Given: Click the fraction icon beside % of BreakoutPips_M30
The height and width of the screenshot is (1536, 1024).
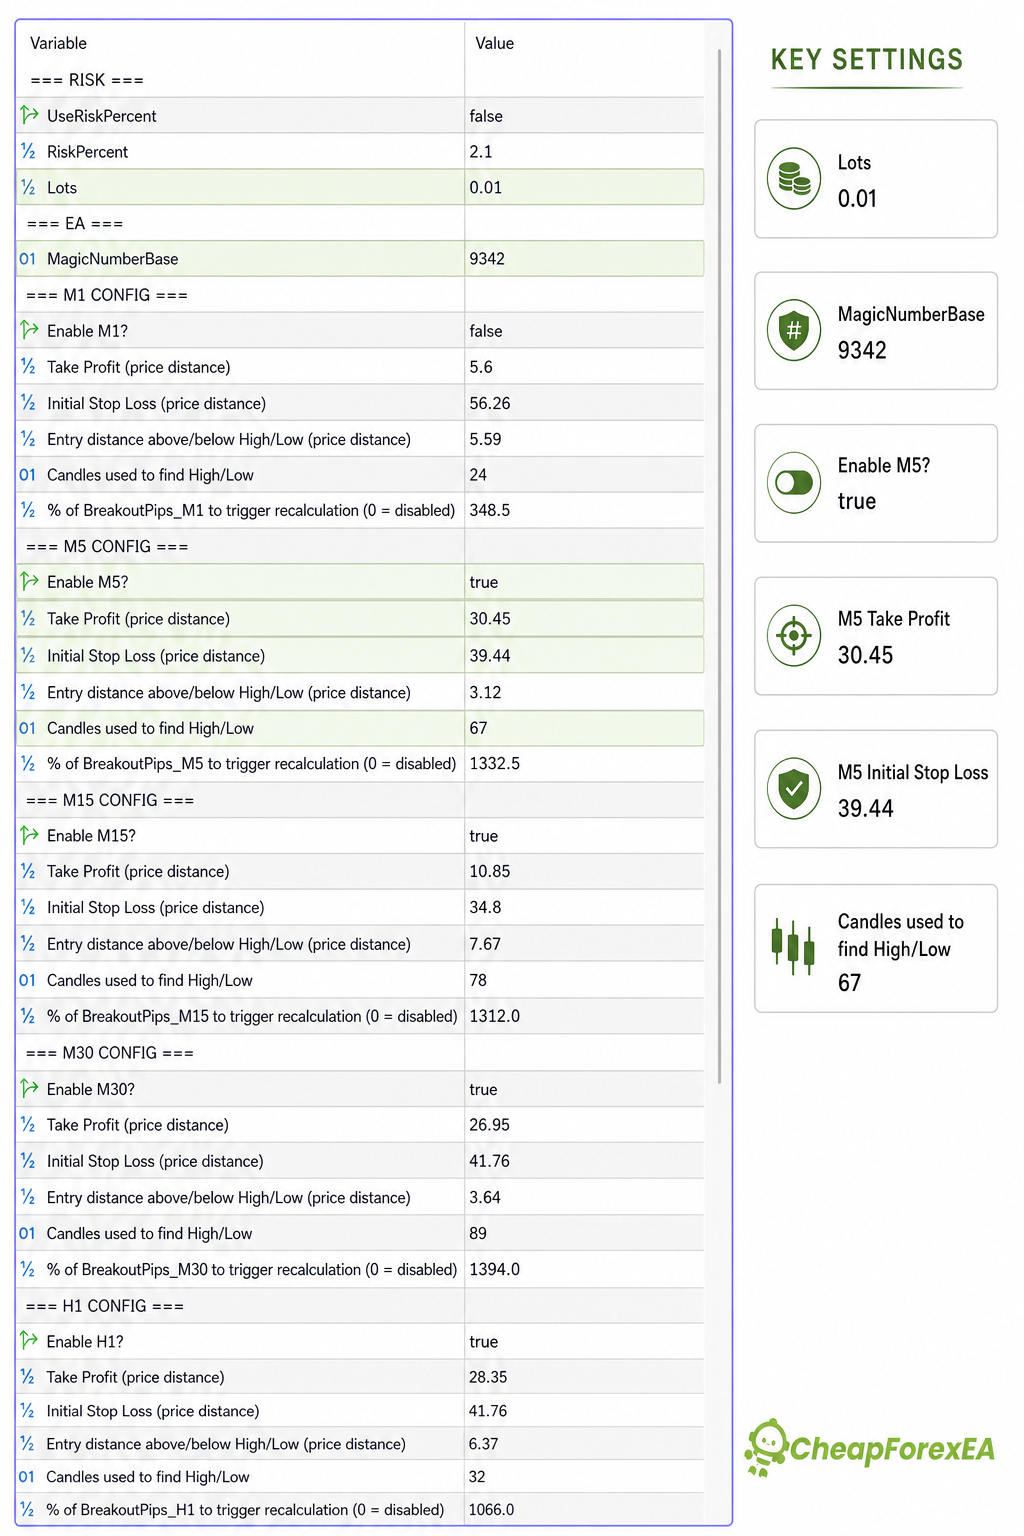Looking at the screenshot, I should click(28, 1269).
